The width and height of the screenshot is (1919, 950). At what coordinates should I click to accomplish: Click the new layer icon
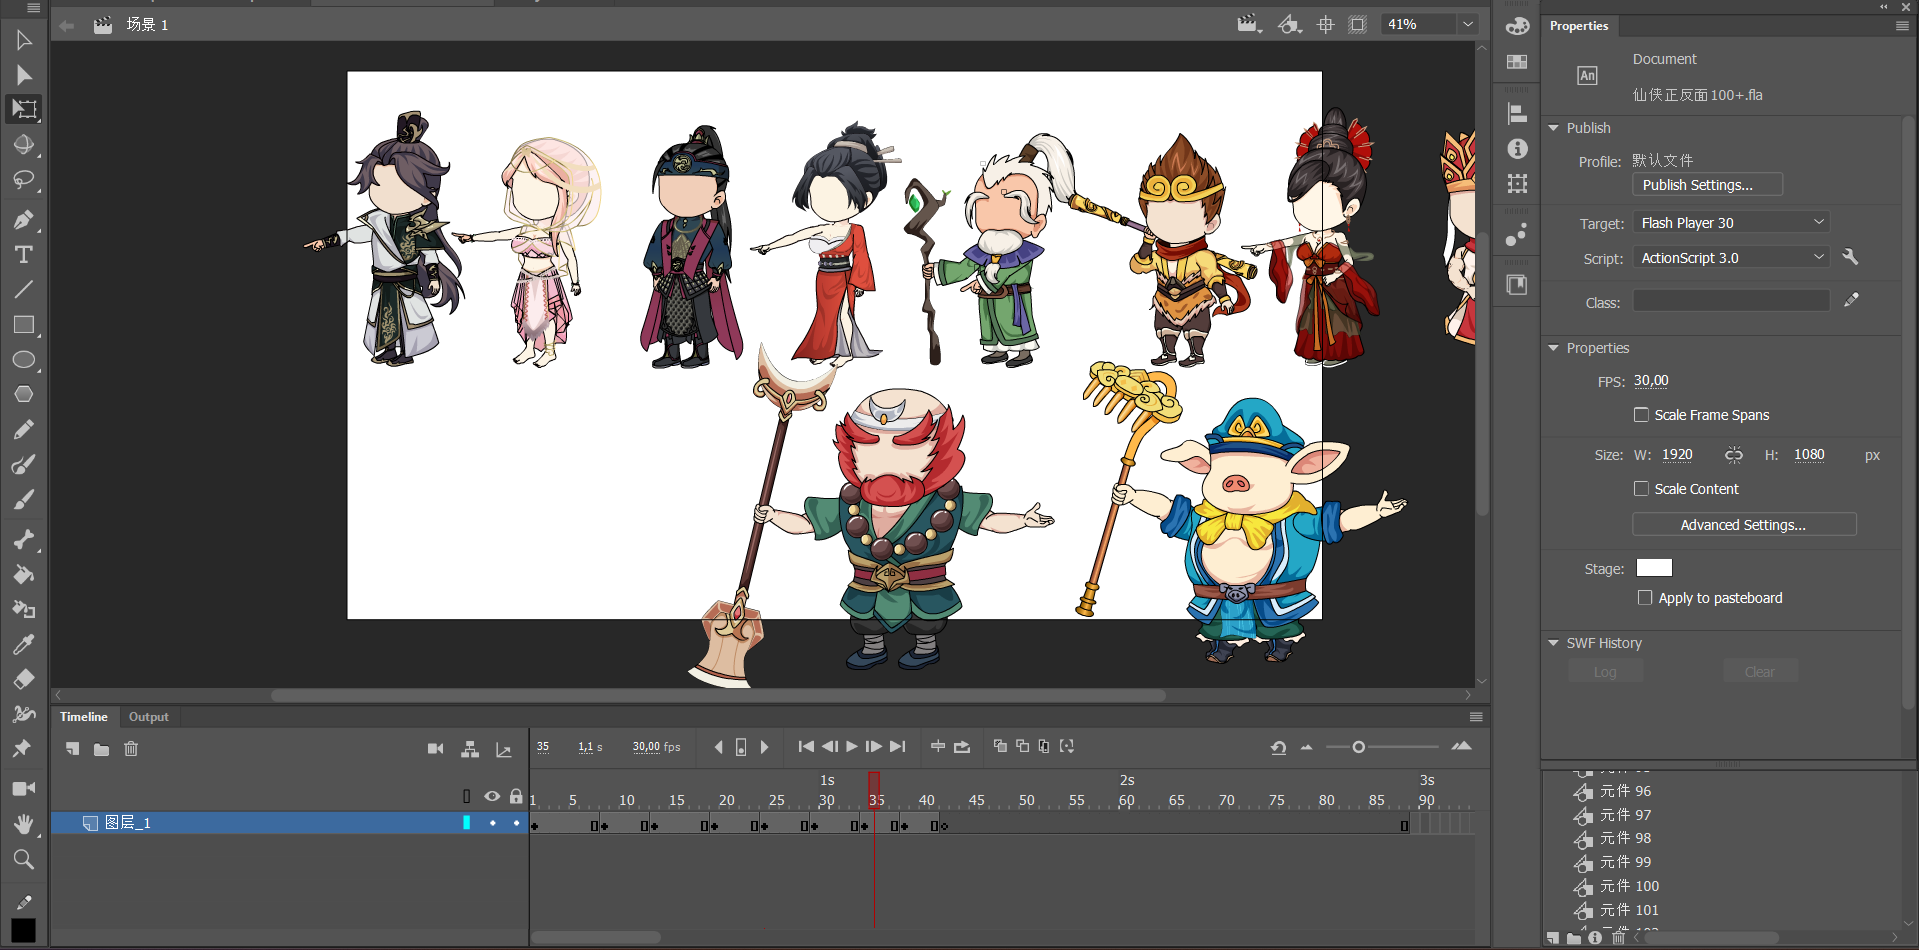pyautogui.click(x=72, y=749)
